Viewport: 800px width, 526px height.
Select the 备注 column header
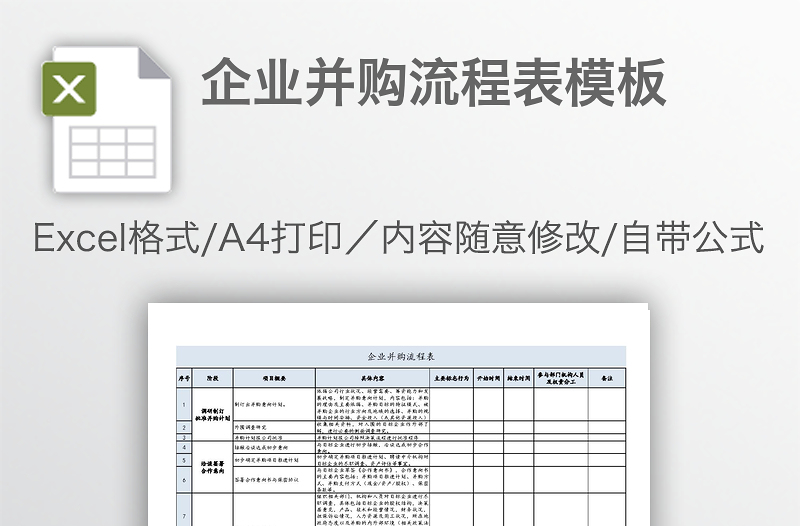[x=607, y=378]
